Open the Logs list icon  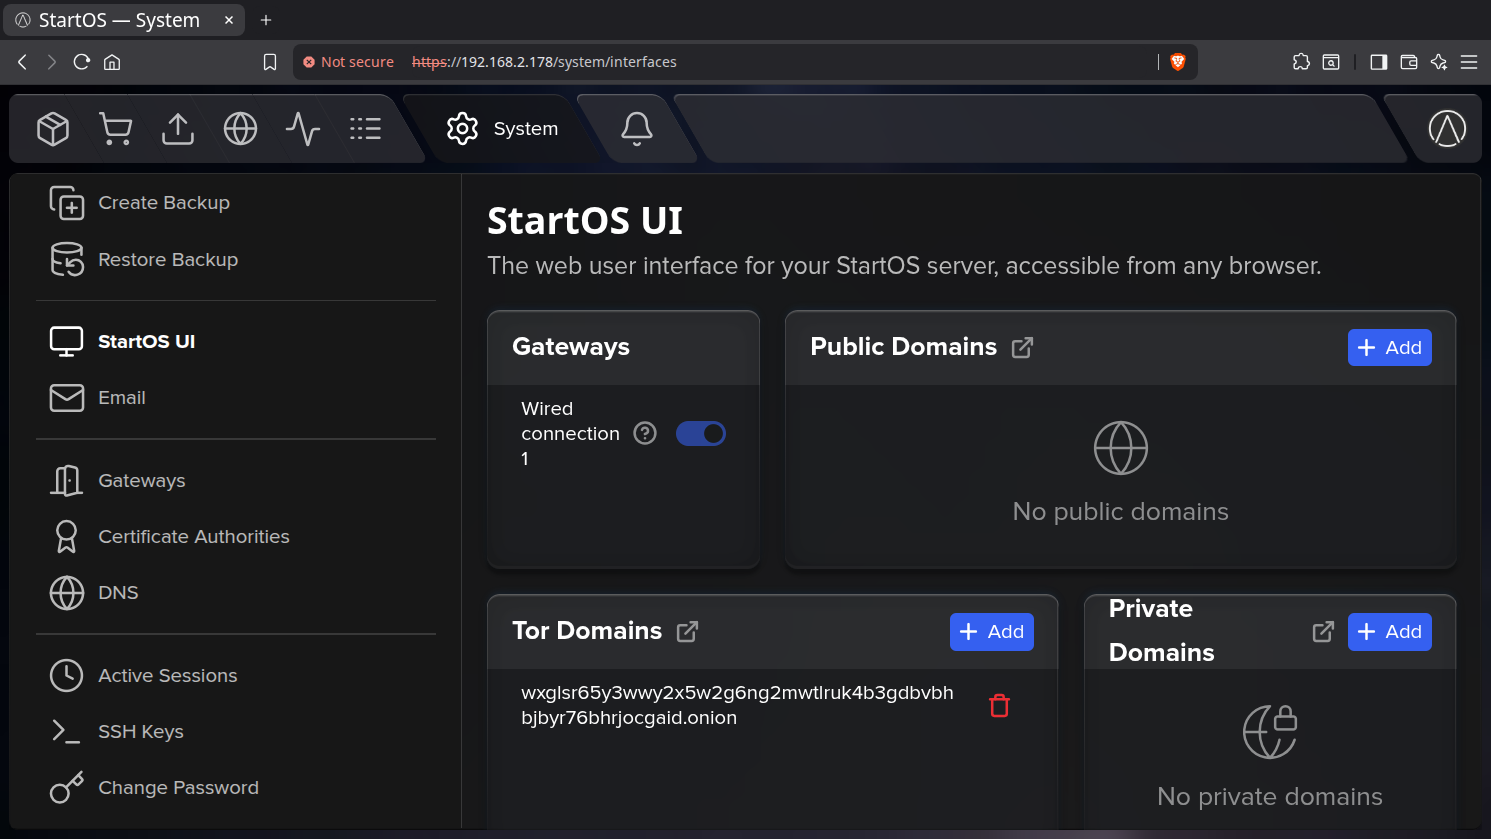[x=365, y=128]
